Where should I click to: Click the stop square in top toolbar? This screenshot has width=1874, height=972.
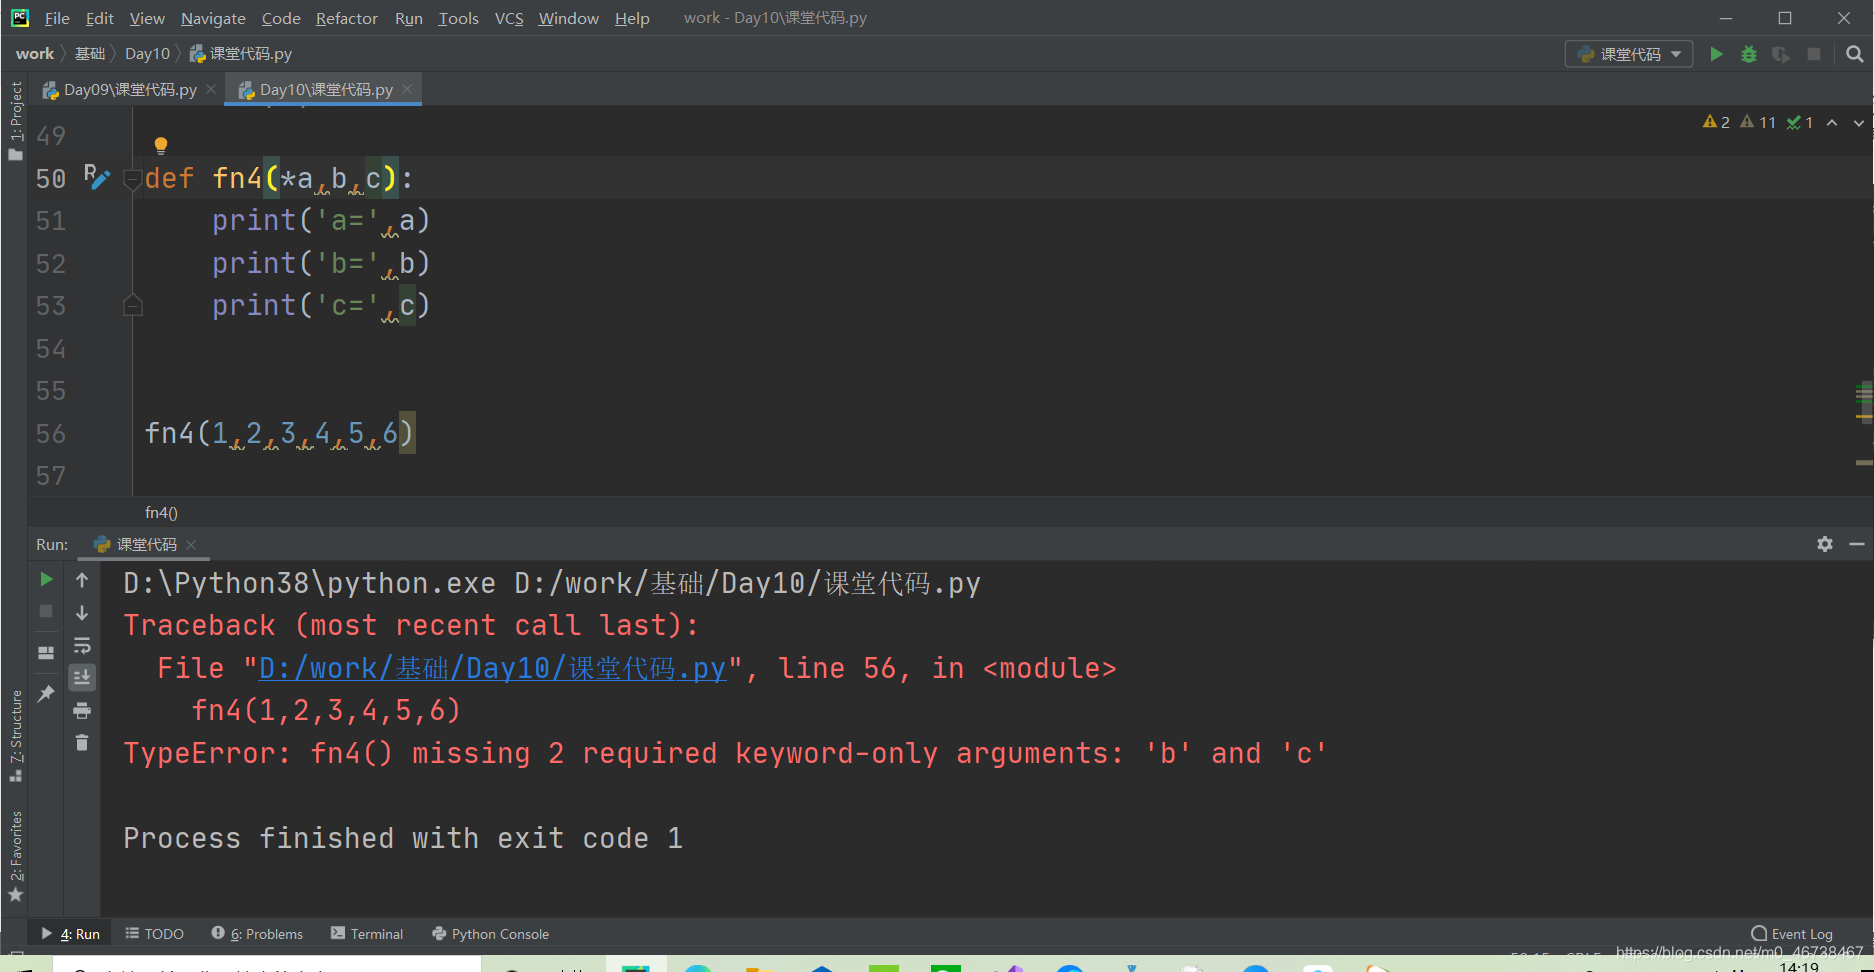coord(1814,54)
